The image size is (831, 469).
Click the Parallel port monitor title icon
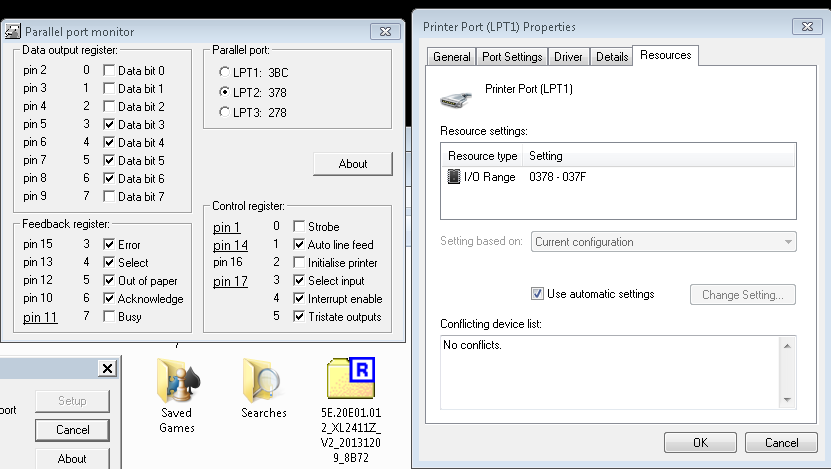pos(15,32)
